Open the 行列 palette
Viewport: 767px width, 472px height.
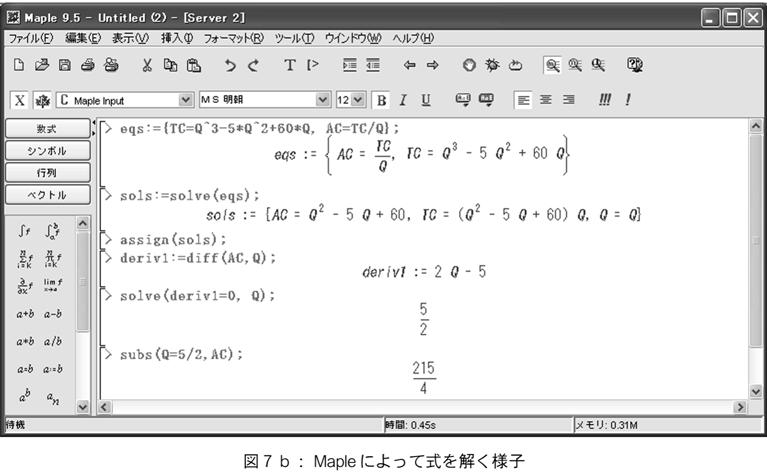click(x=47, y=173)
